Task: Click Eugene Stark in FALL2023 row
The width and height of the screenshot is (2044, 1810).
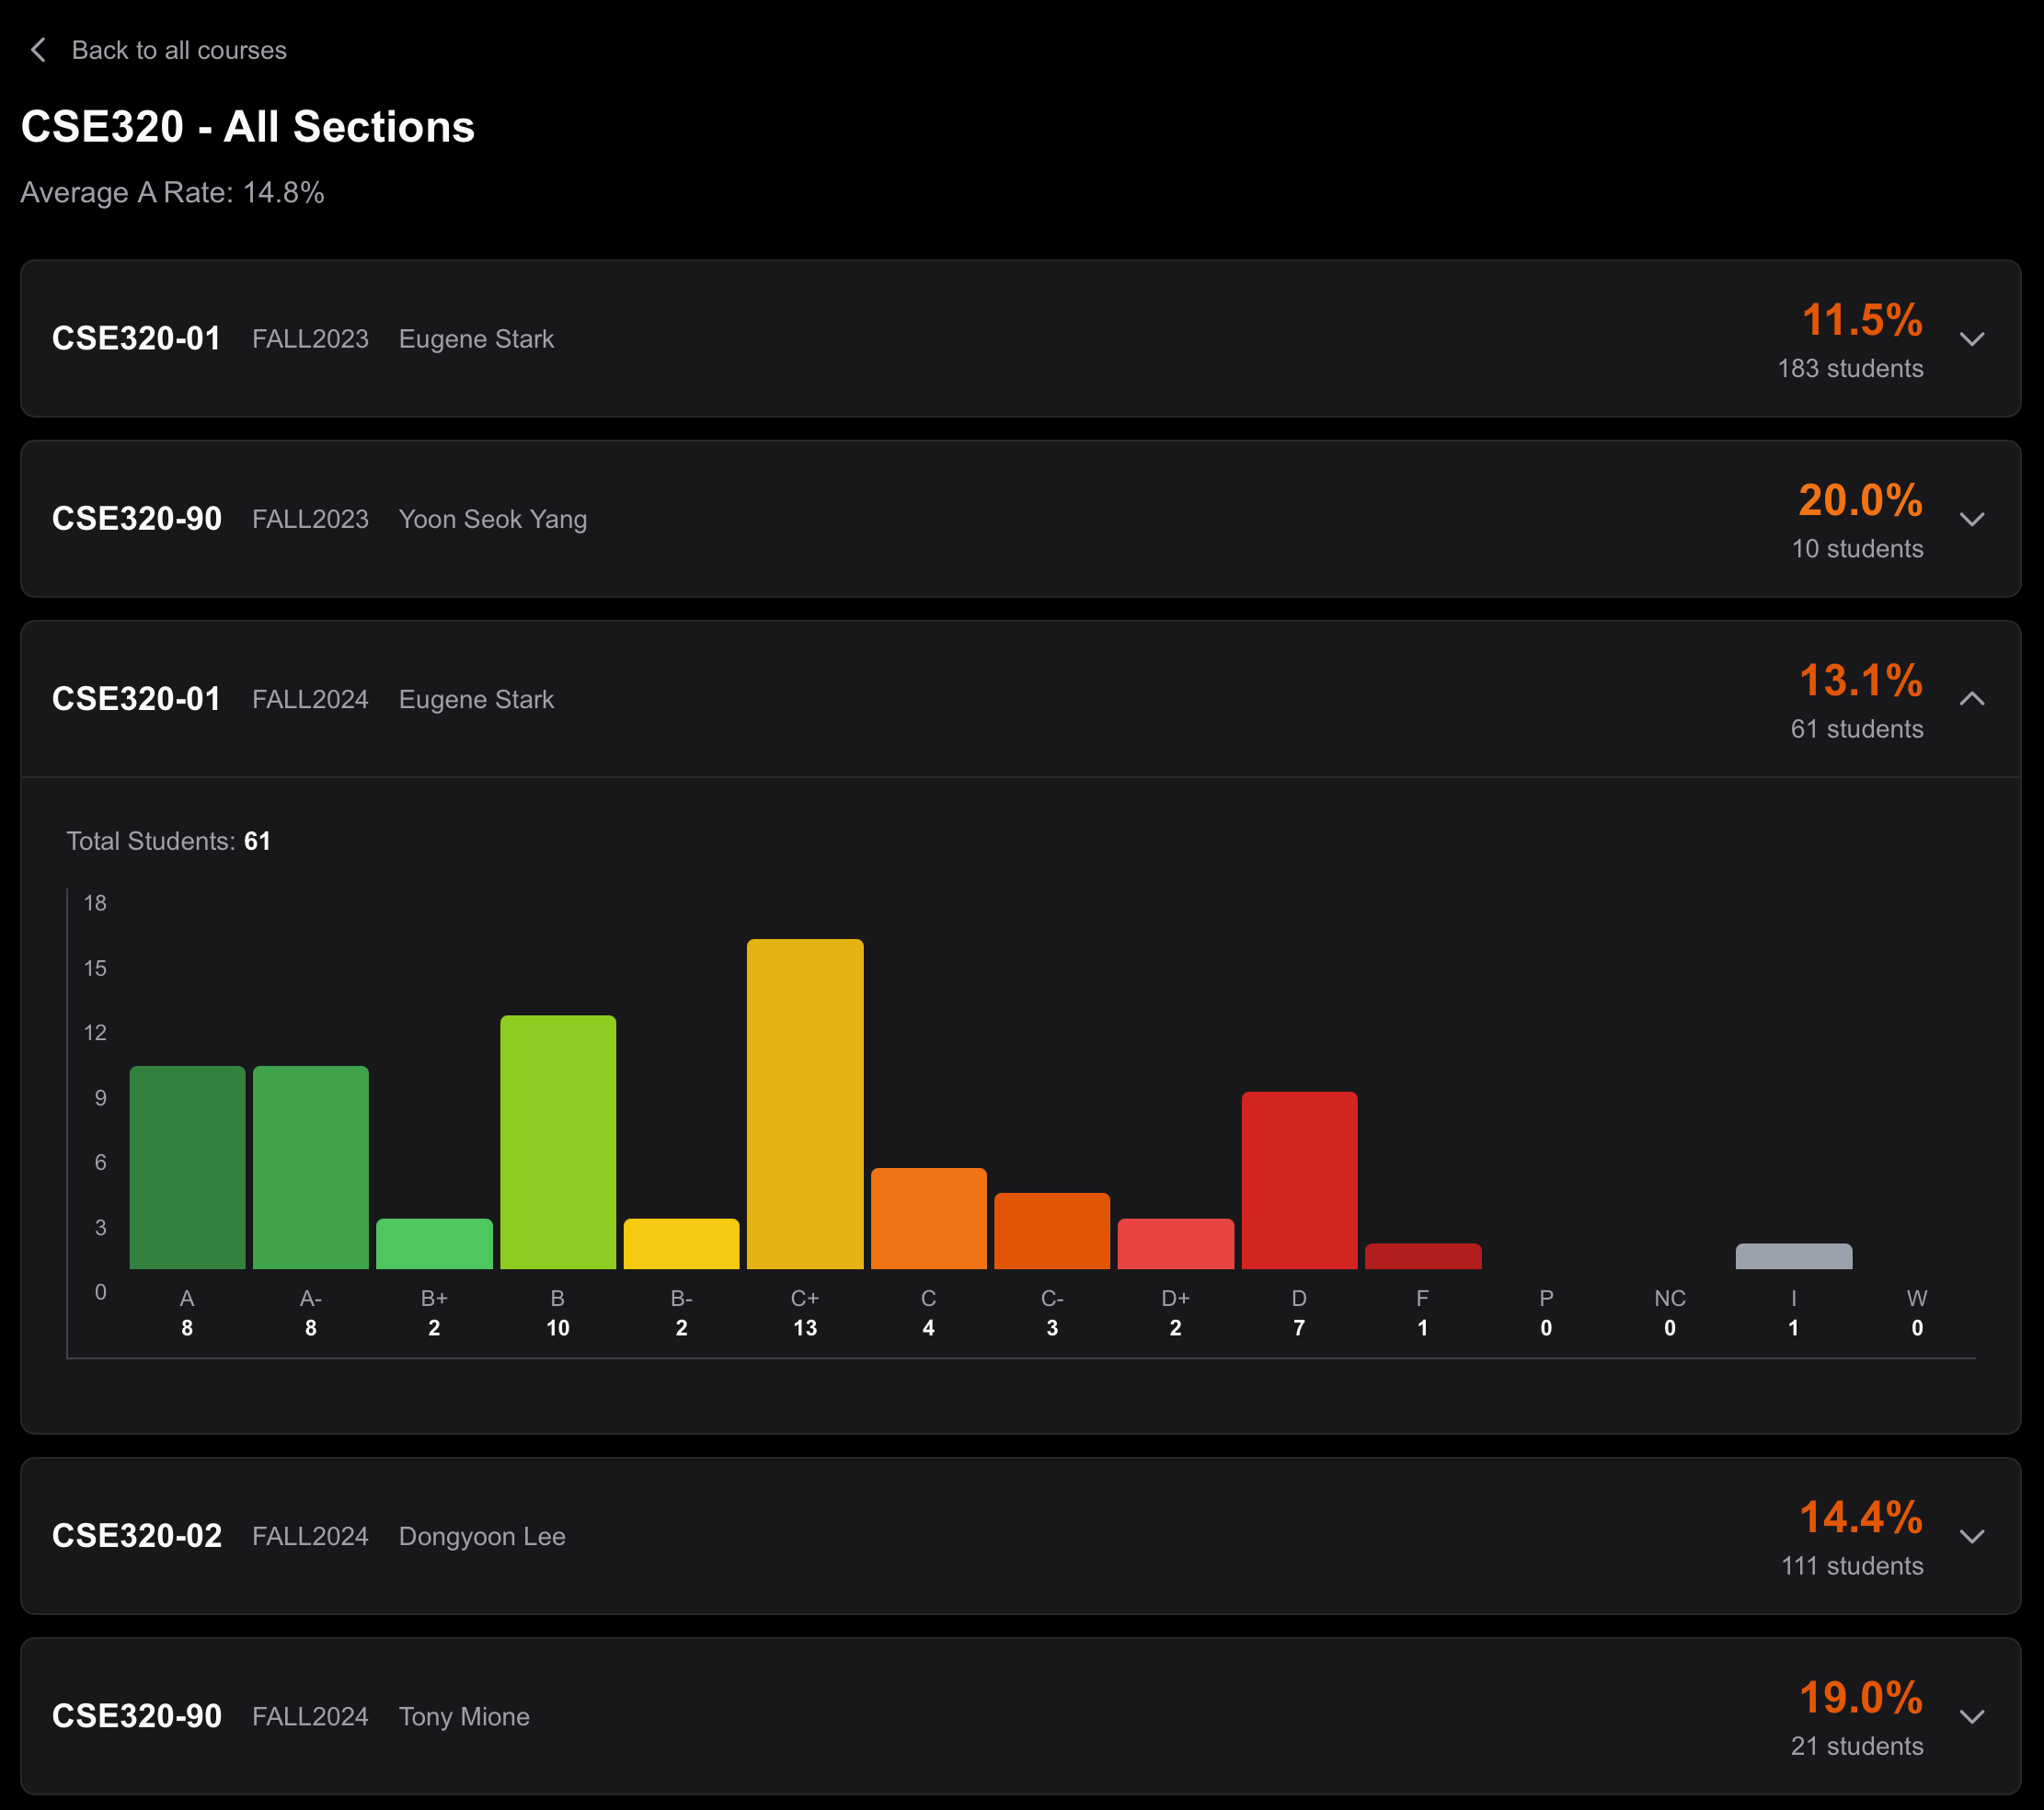Action: click(x=476, y=339)
